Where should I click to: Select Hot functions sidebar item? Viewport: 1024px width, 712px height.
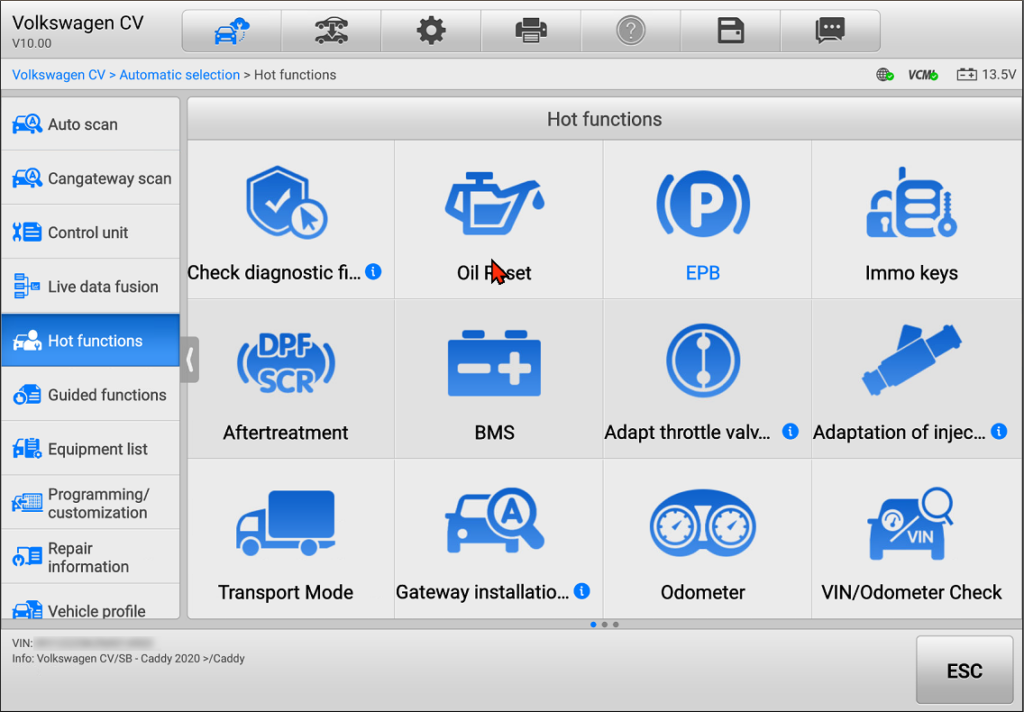(90, 340)
